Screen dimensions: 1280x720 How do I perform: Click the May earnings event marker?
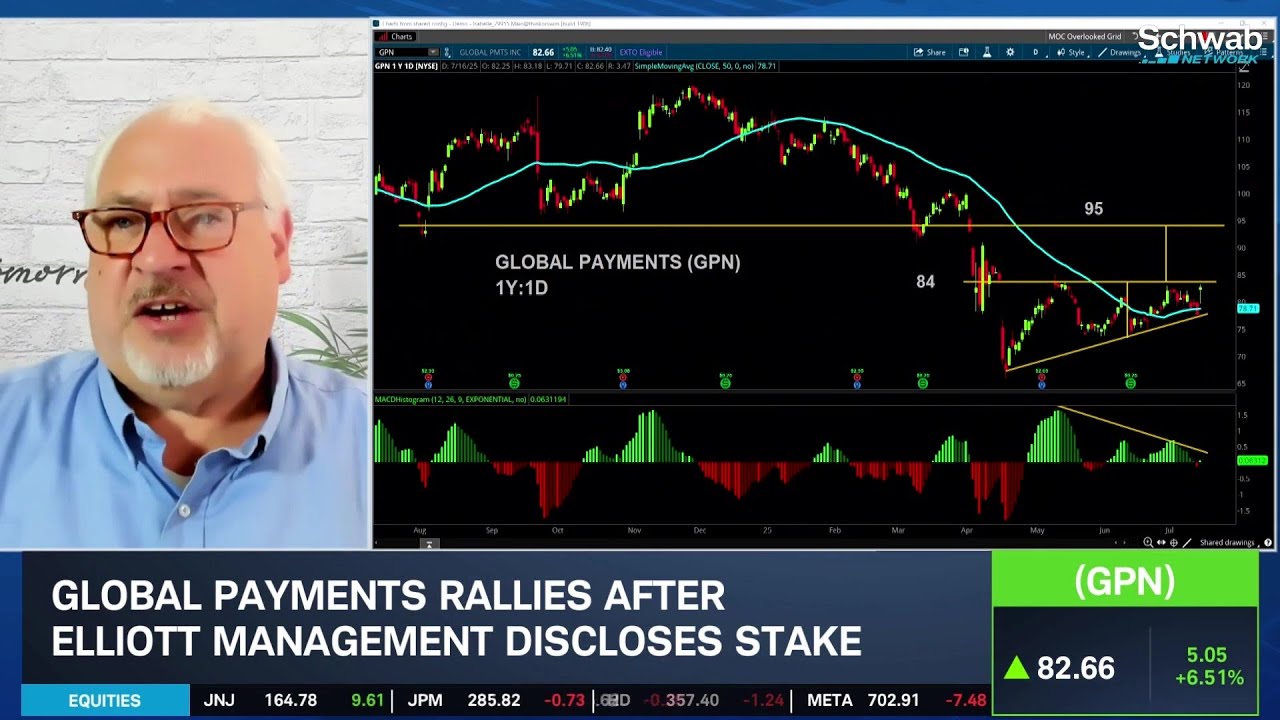coord(1042,381)
